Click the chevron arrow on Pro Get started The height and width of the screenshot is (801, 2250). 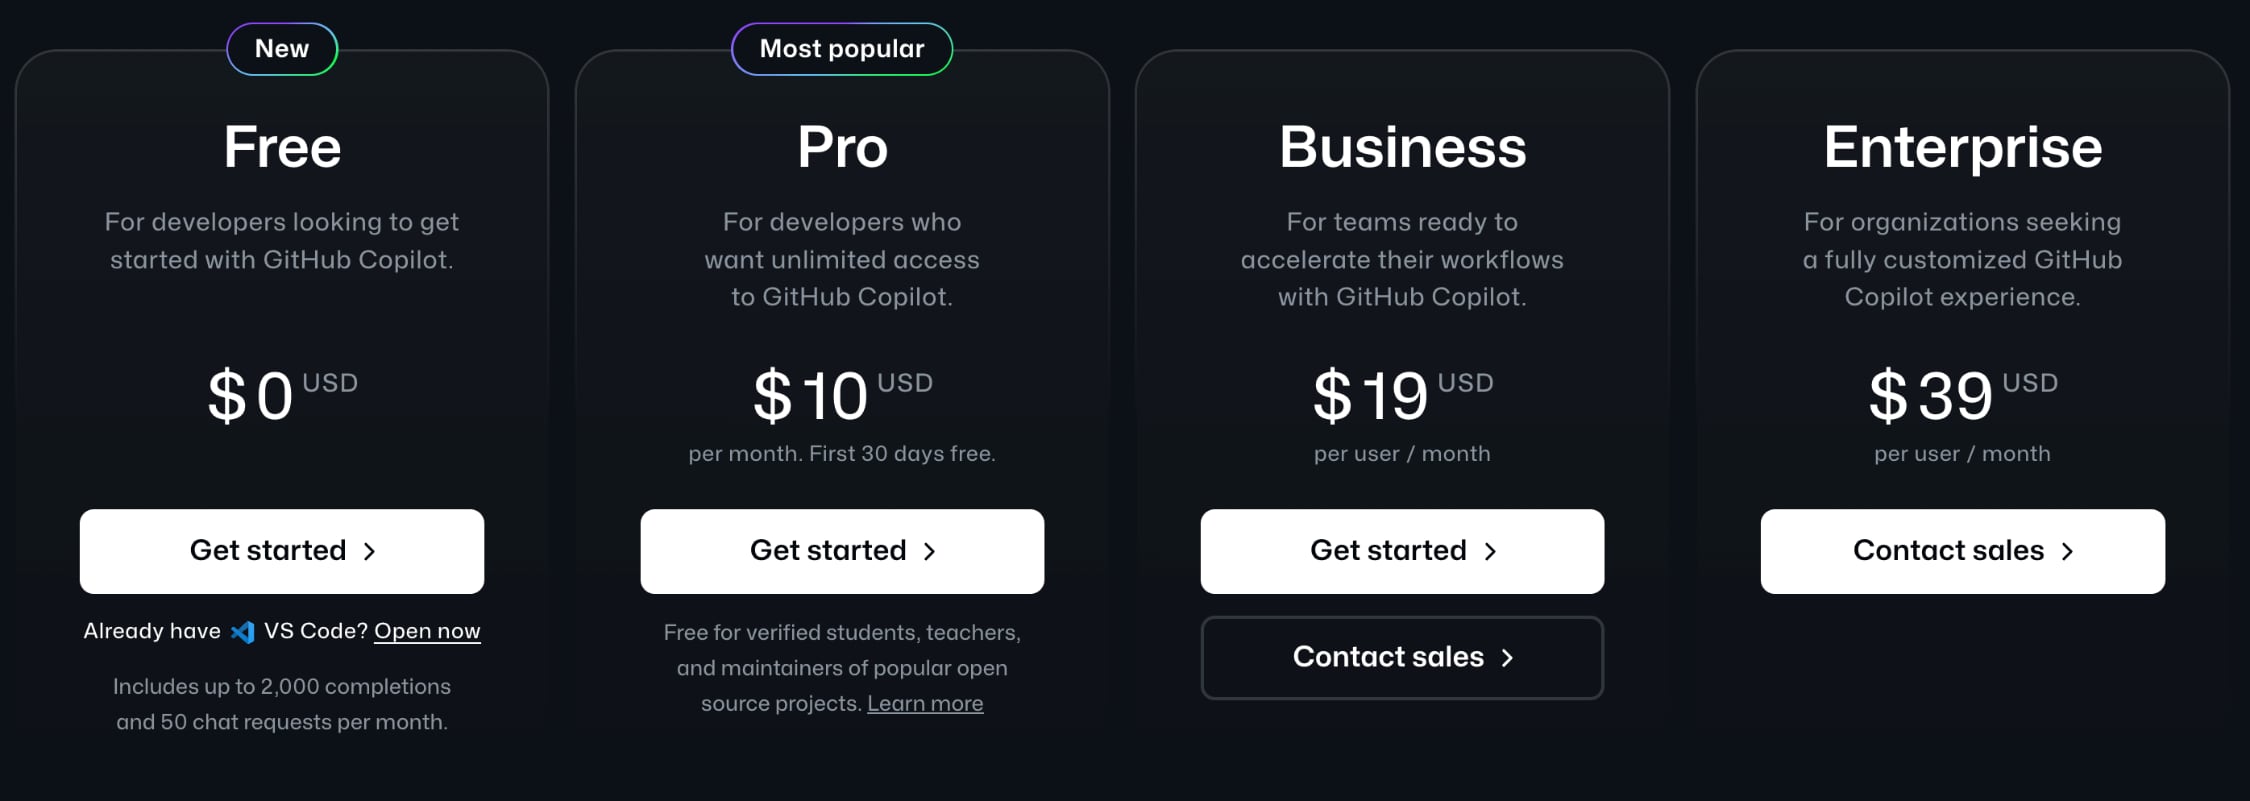(x=929, y=551)
